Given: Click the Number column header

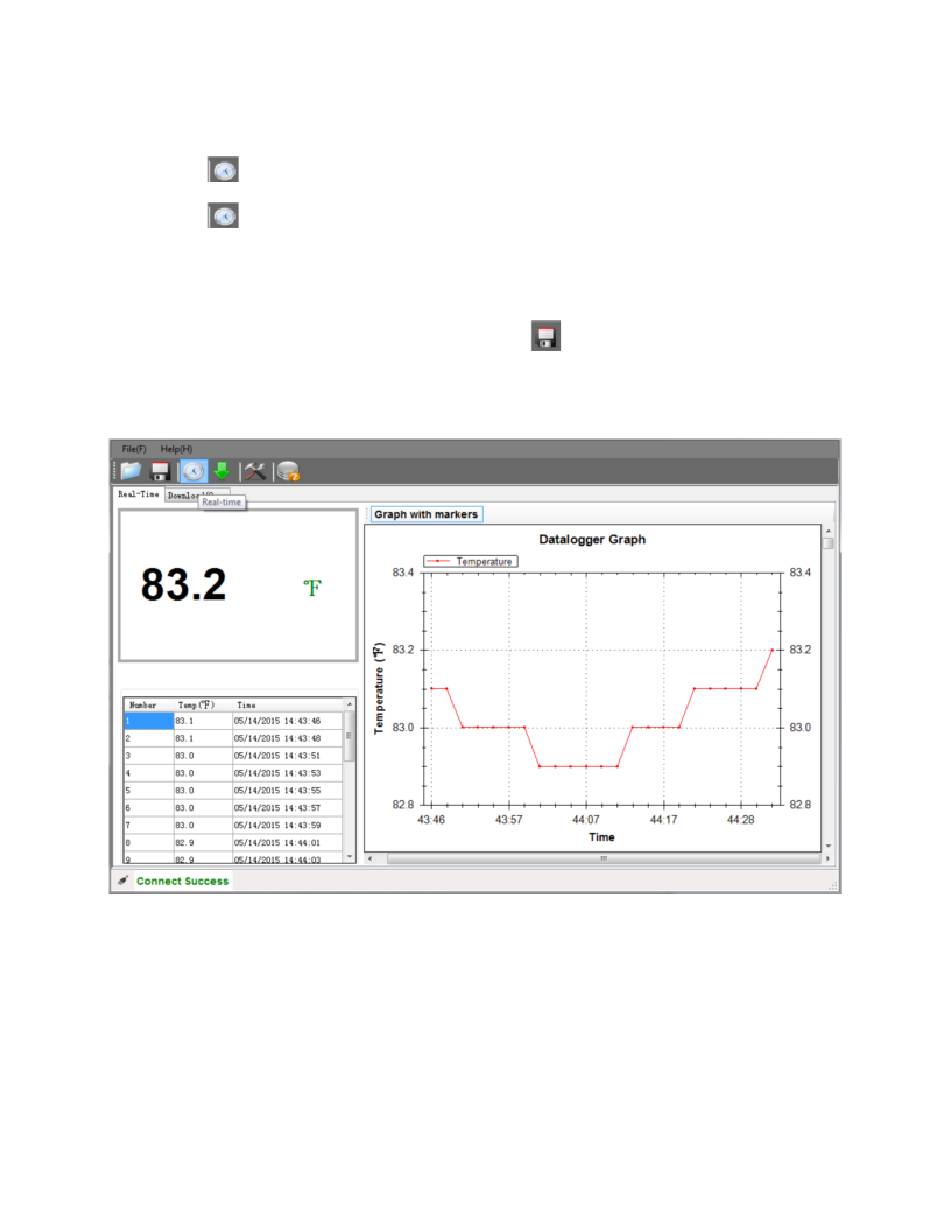Looking at the screenshot, I should 149,705.
